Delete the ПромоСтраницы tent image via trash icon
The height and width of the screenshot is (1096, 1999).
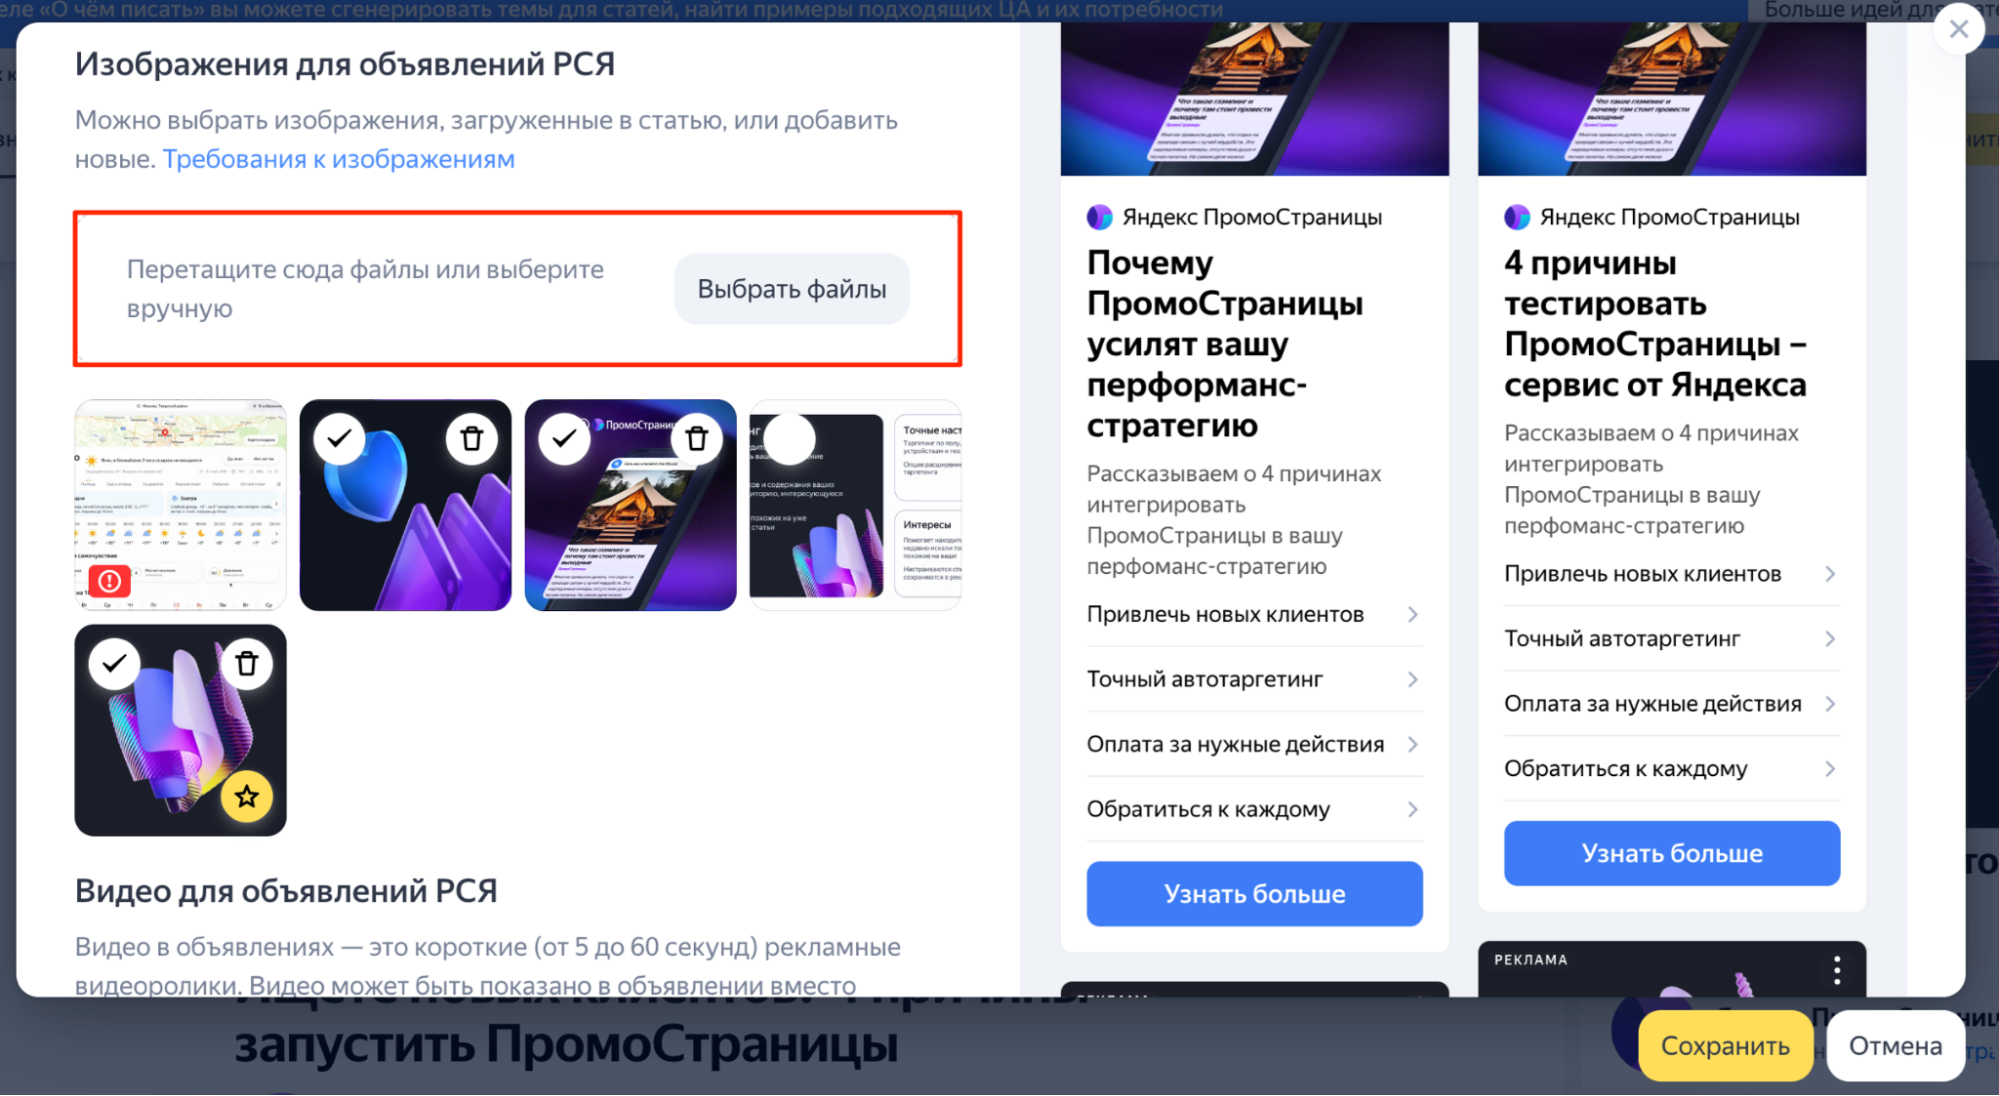coord(697,438)
